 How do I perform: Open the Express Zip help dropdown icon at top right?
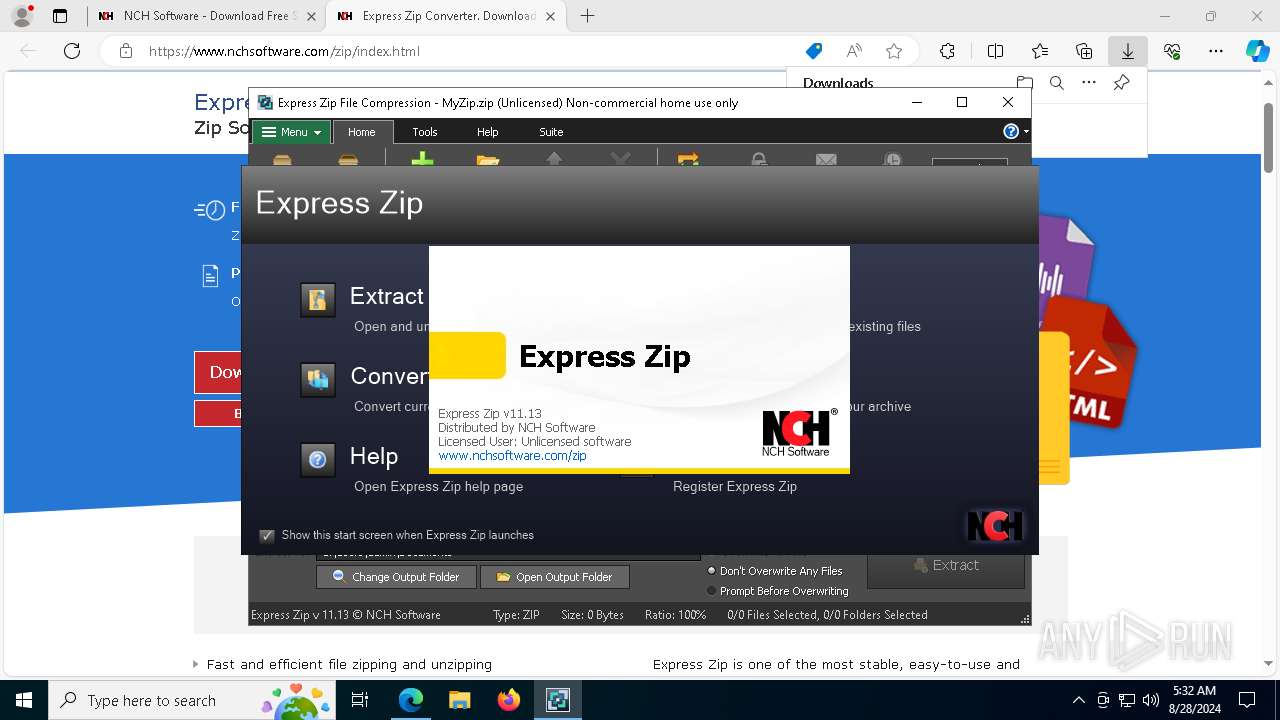coord(1015,132)
